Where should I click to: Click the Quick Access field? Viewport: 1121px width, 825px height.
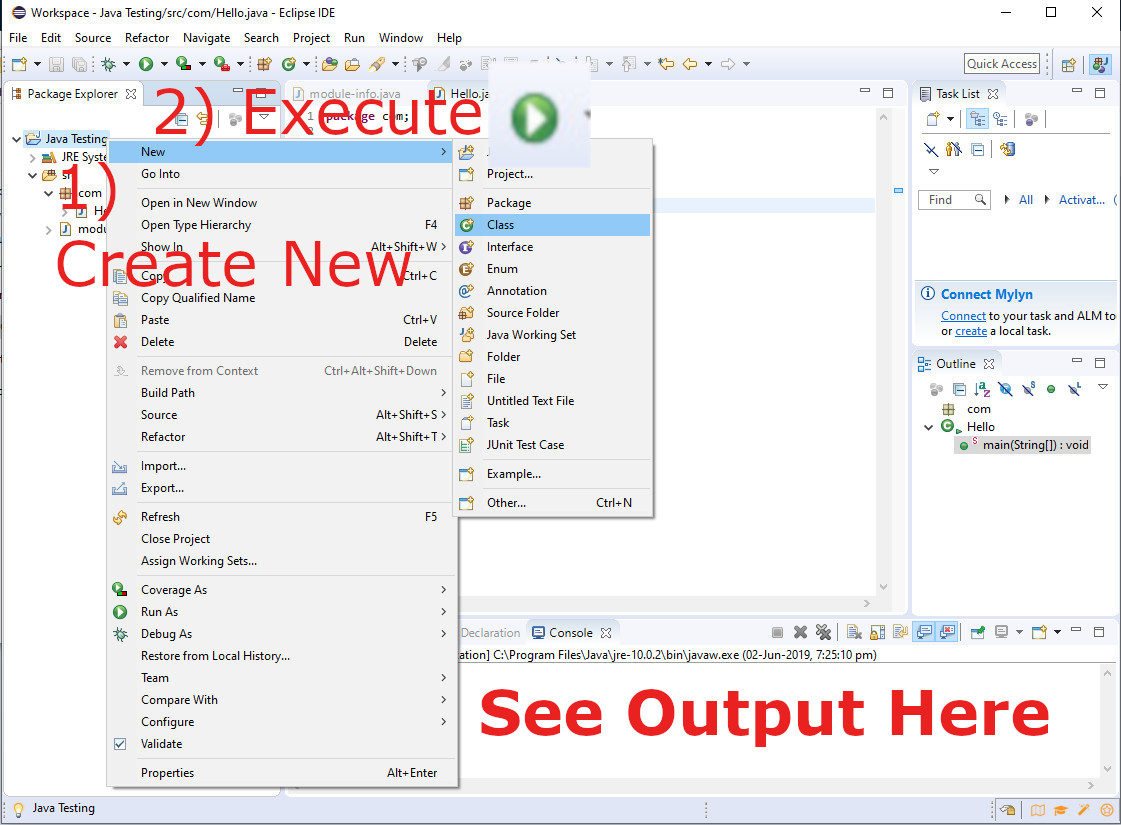(x=1001, y=63)
